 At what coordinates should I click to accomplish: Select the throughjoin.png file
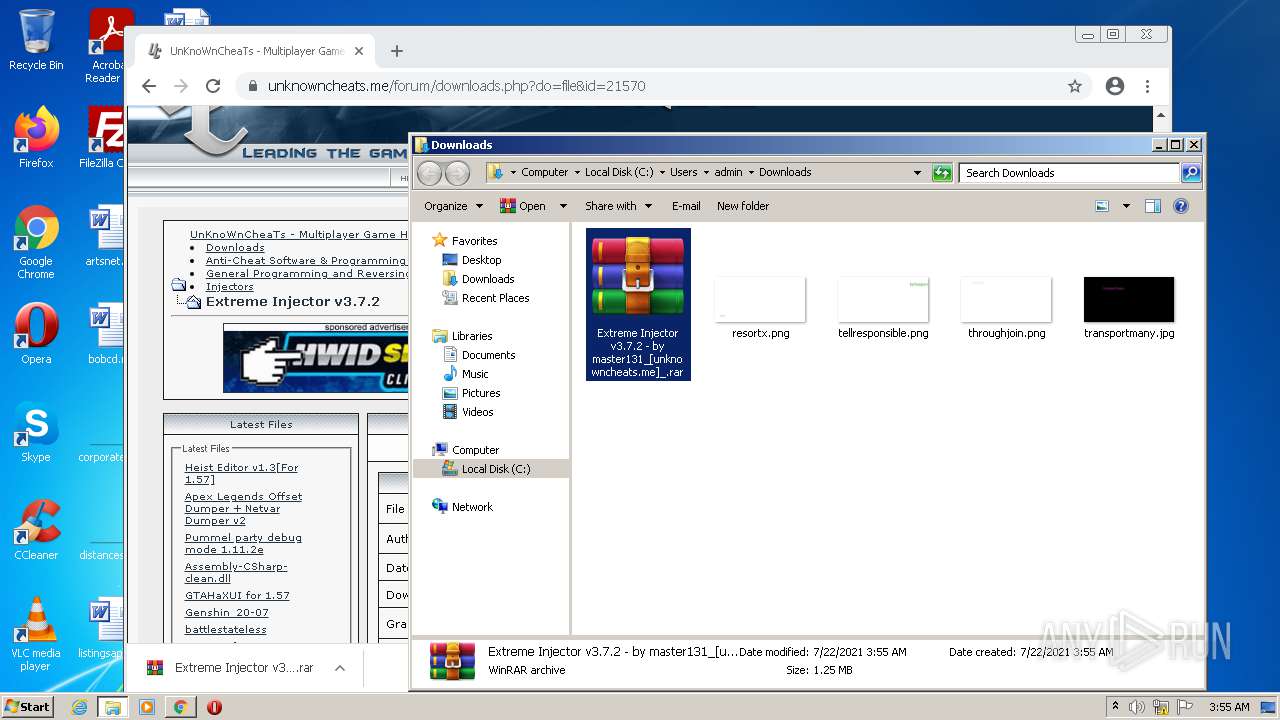click(1006, 308)
